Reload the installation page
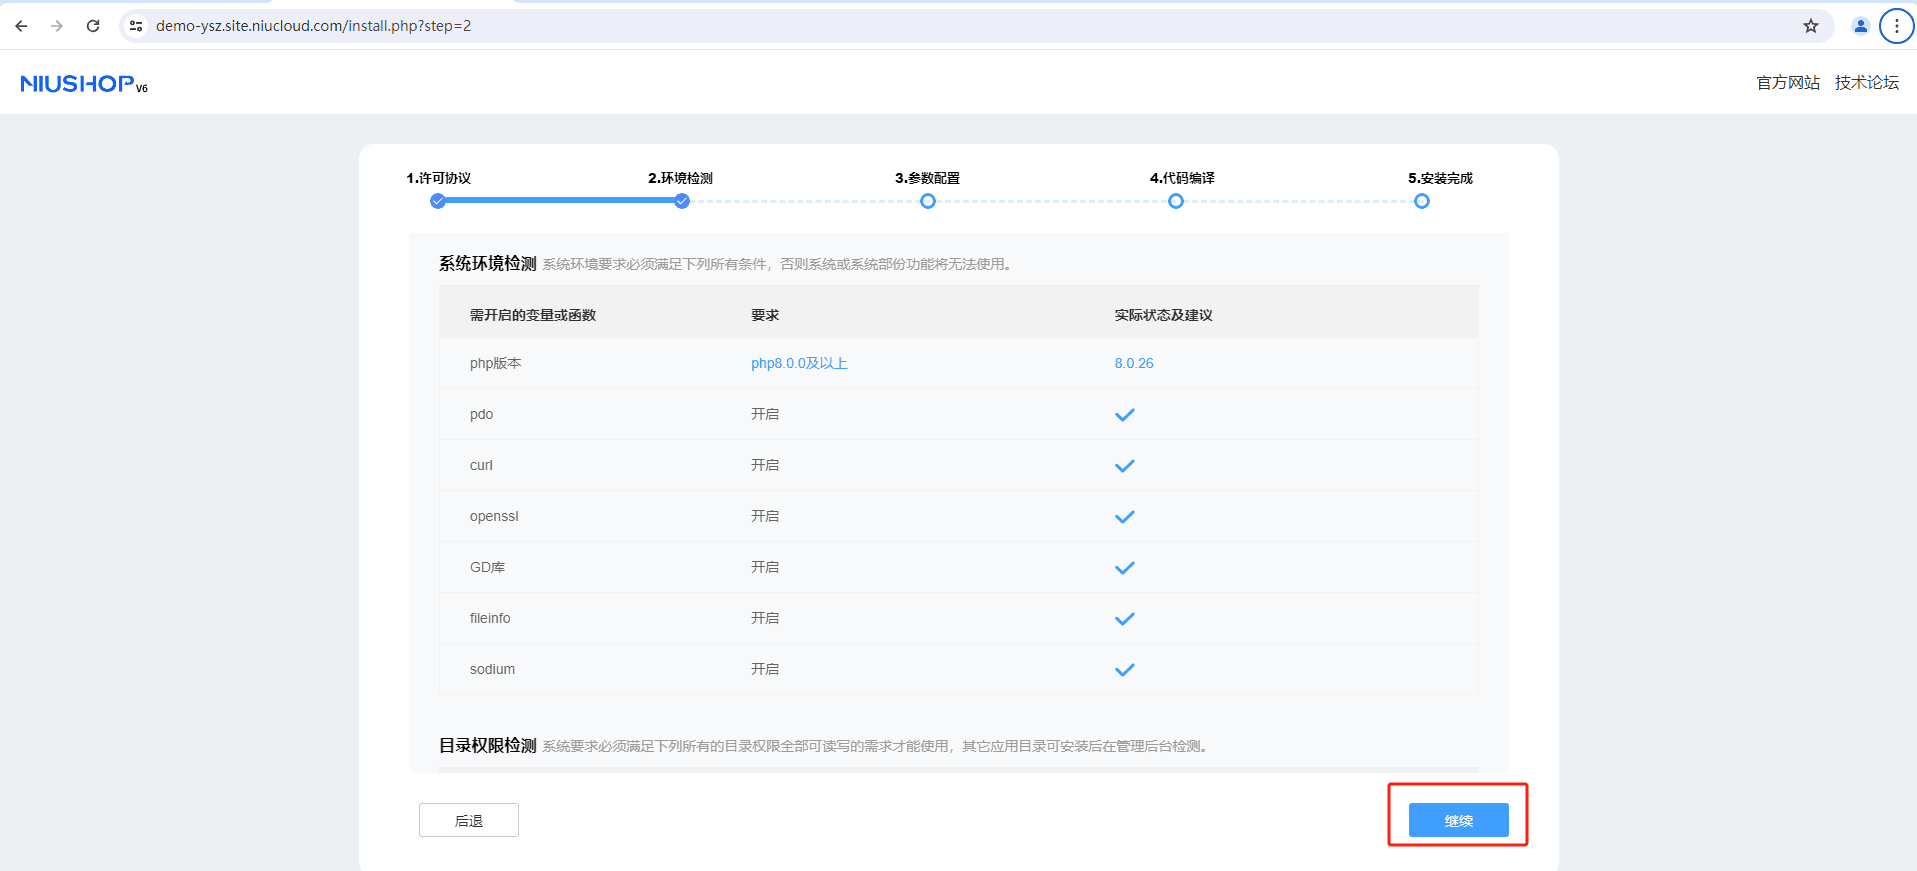 (93, 26)
